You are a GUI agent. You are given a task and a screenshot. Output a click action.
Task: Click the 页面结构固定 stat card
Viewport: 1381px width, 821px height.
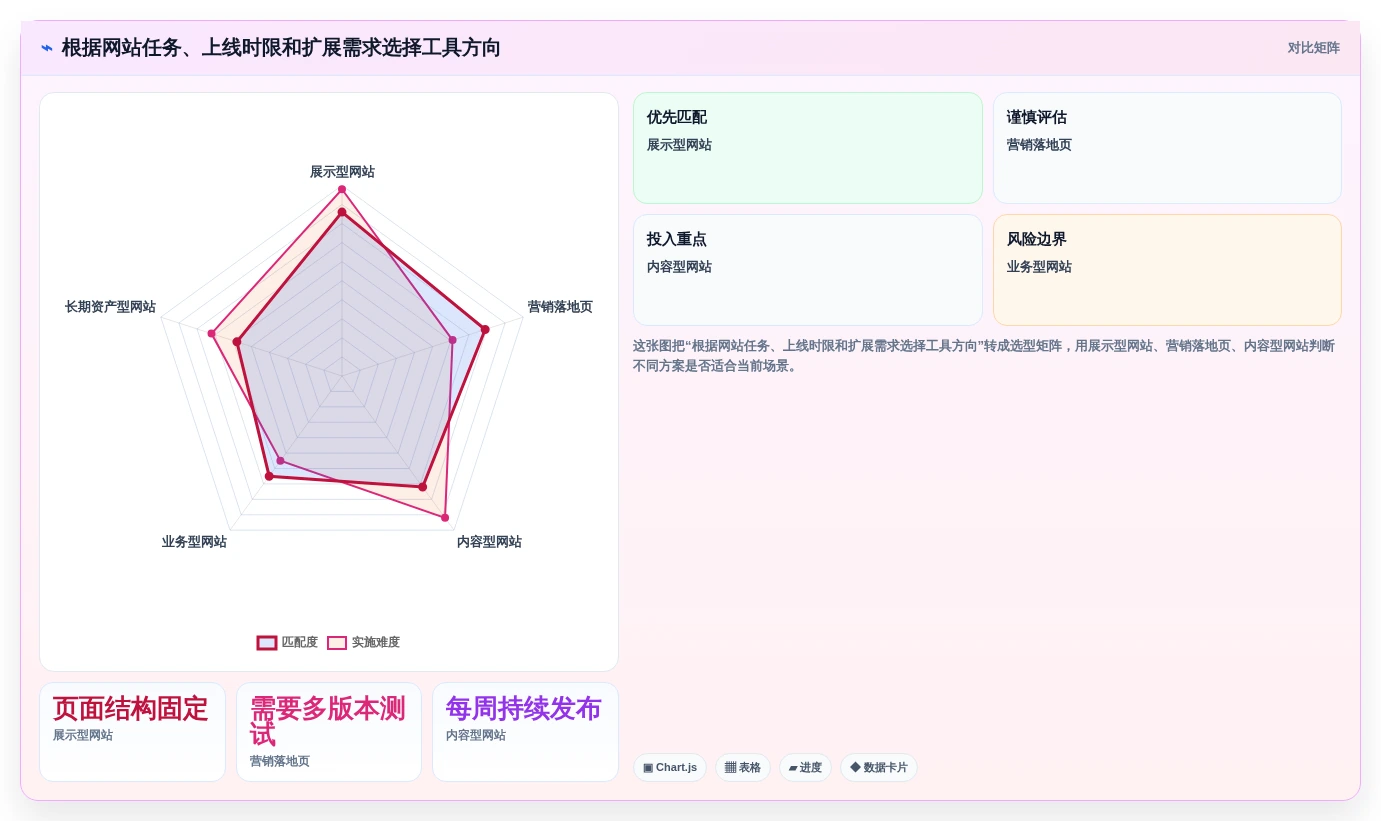click(x=132, y=732)
